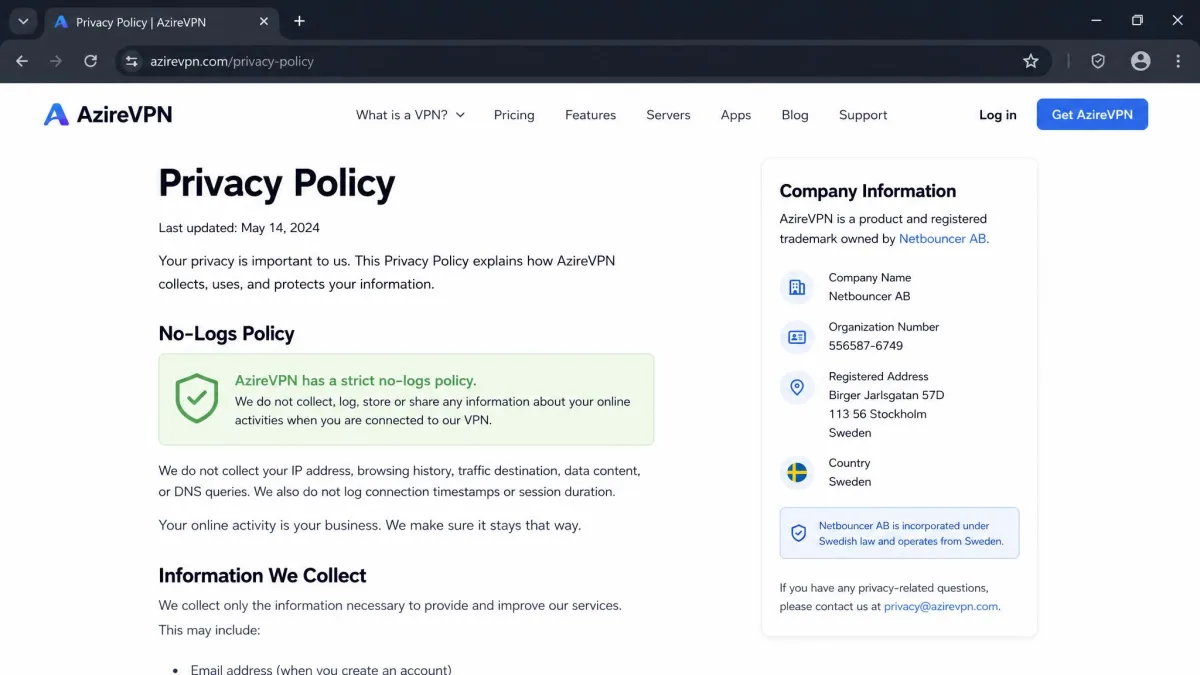The width and height of the screenshot is (1200, 675).
Task: Select Support in the top navigation
Action: pyautogui.click(x=863, y=115)
